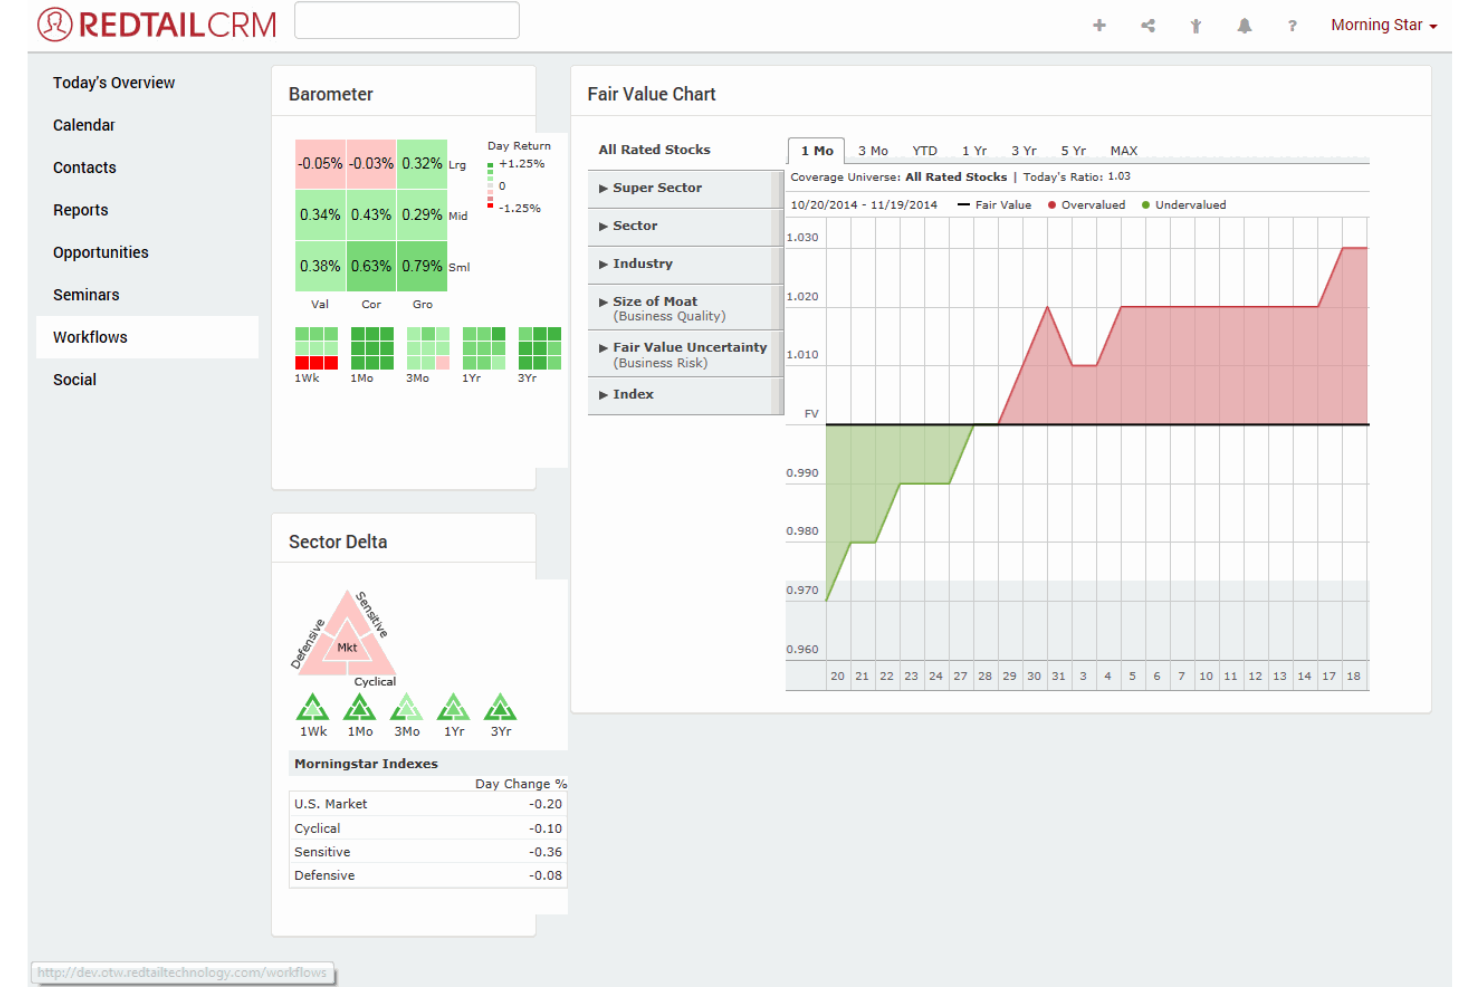Open the share icon in the top toolbar
1480x987 pixels.
coord(1147,25)
